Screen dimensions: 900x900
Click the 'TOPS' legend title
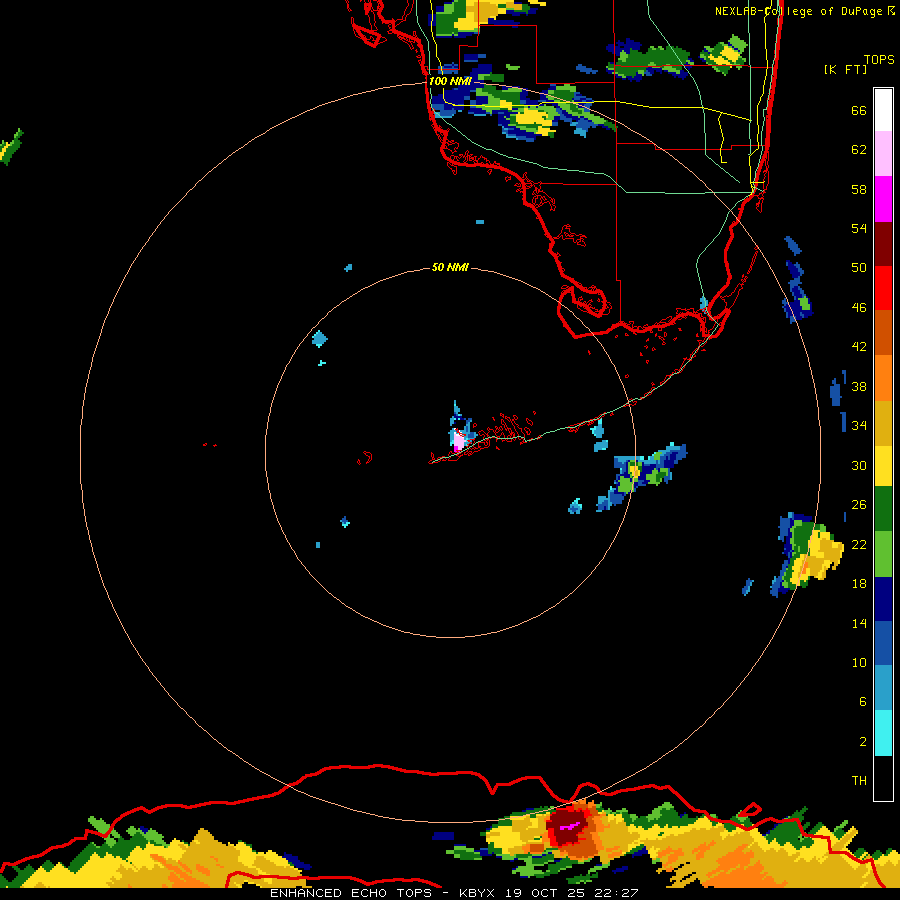879,59
